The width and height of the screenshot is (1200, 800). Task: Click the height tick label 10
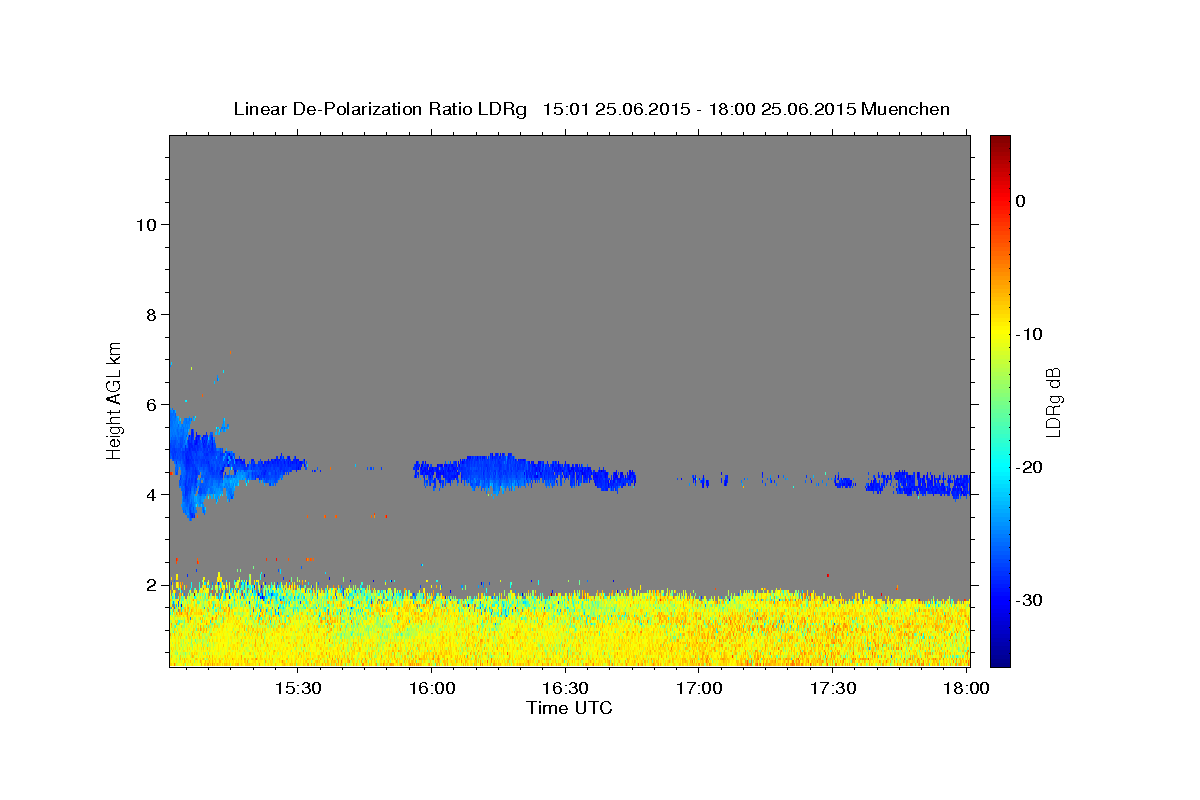pos(146,225)
